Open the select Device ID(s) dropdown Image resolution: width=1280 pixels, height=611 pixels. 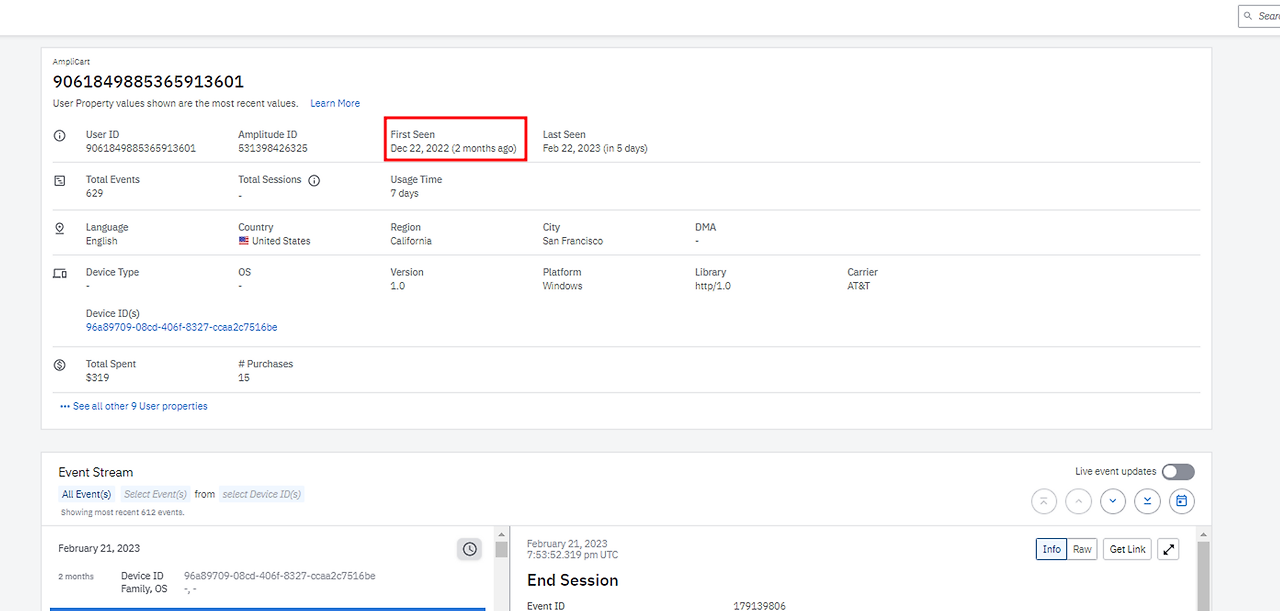261,494
